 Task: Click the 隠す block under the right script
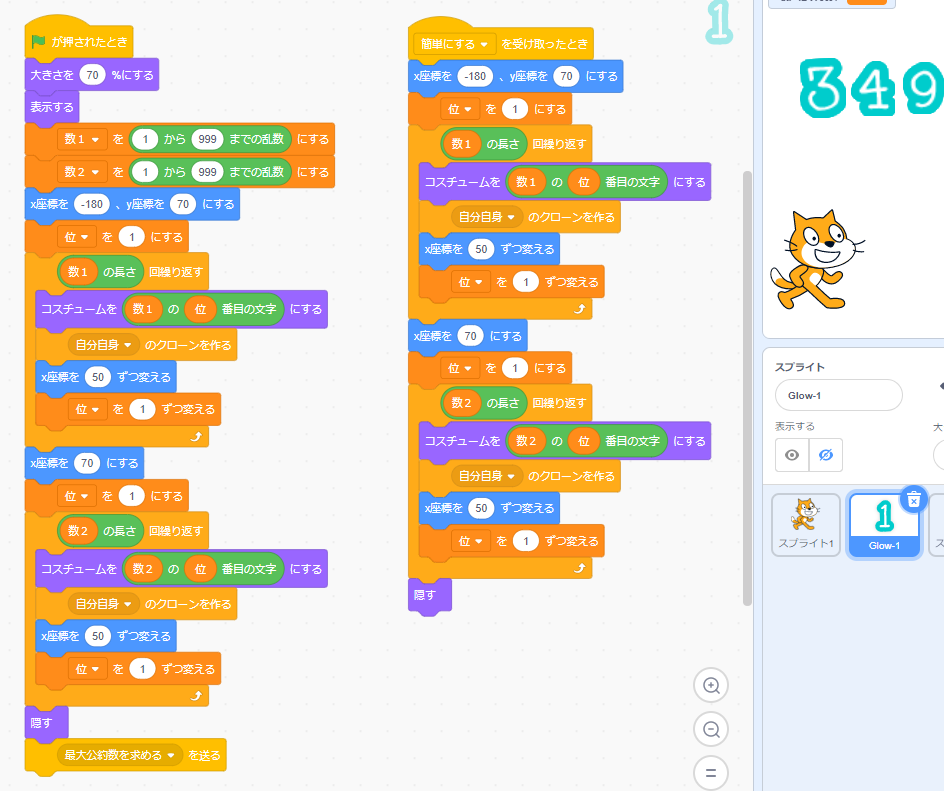point(426,594)
